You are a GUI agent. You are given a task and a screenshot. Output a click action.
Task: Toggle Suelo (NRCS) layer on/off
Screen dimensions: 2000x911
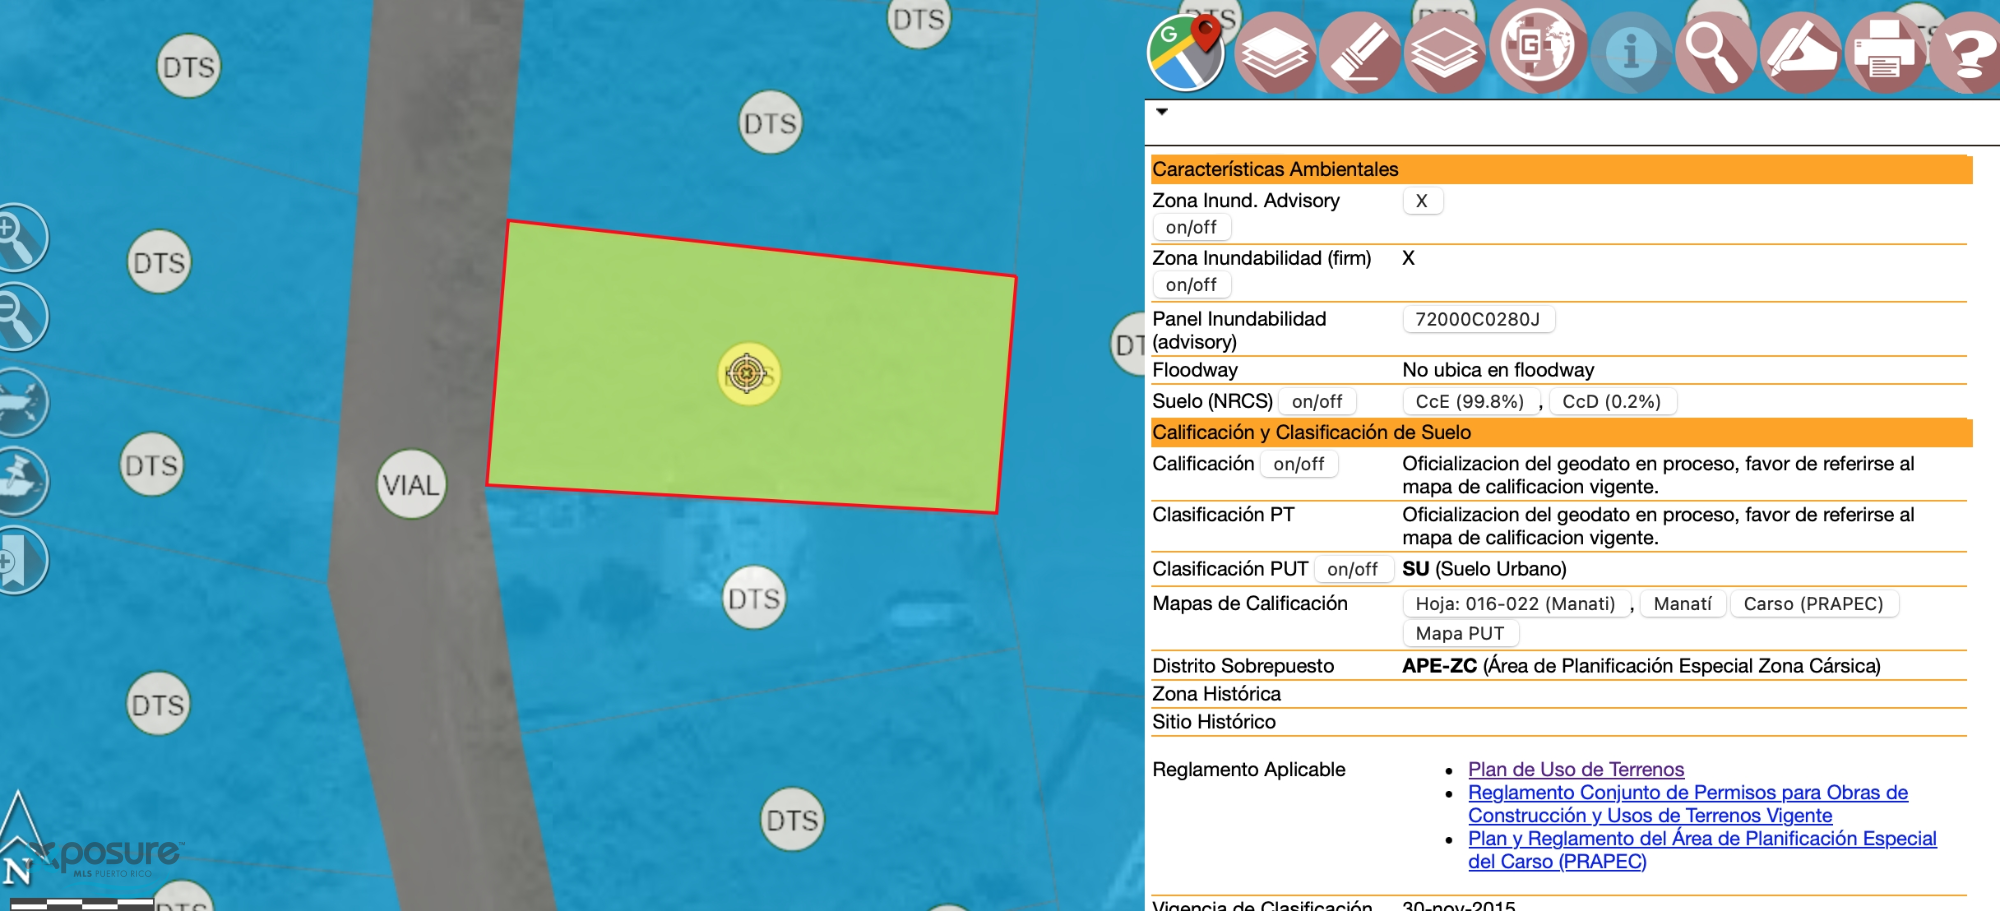(x=1317, y=402)
